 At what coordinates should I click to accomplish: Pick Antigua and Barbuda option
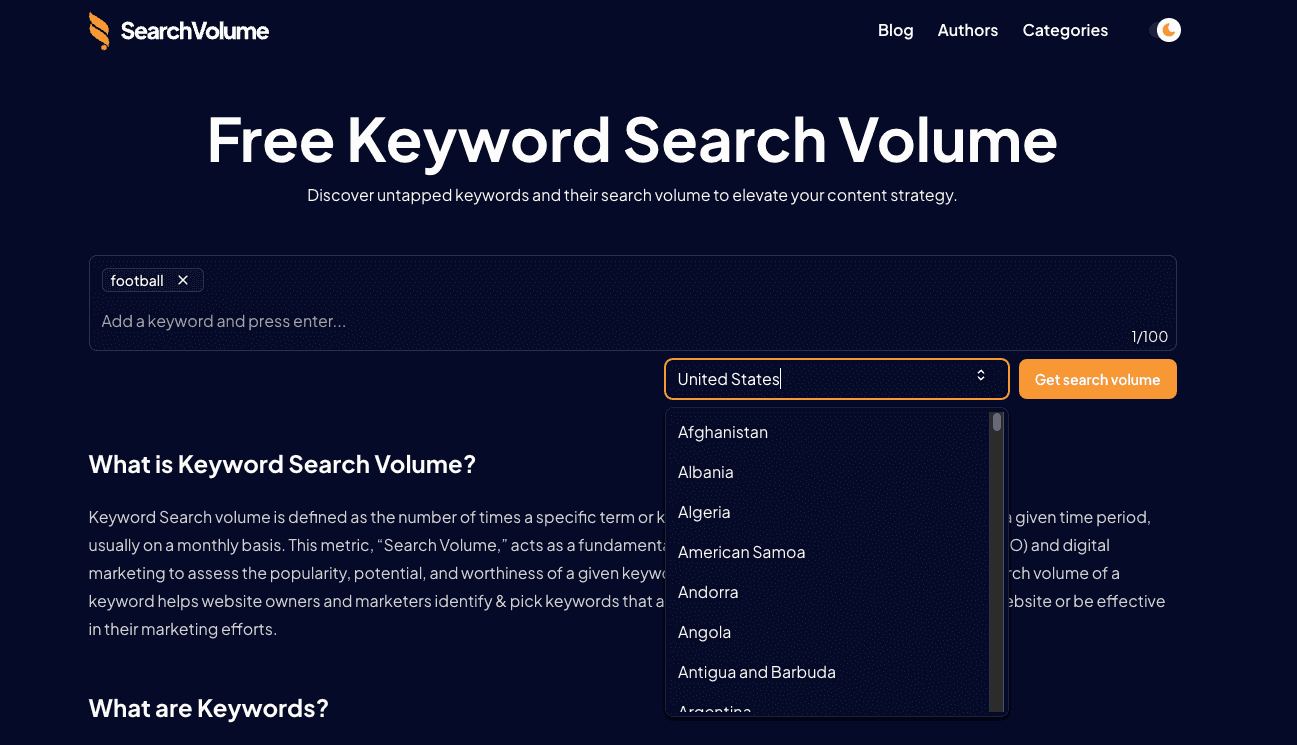827,672
